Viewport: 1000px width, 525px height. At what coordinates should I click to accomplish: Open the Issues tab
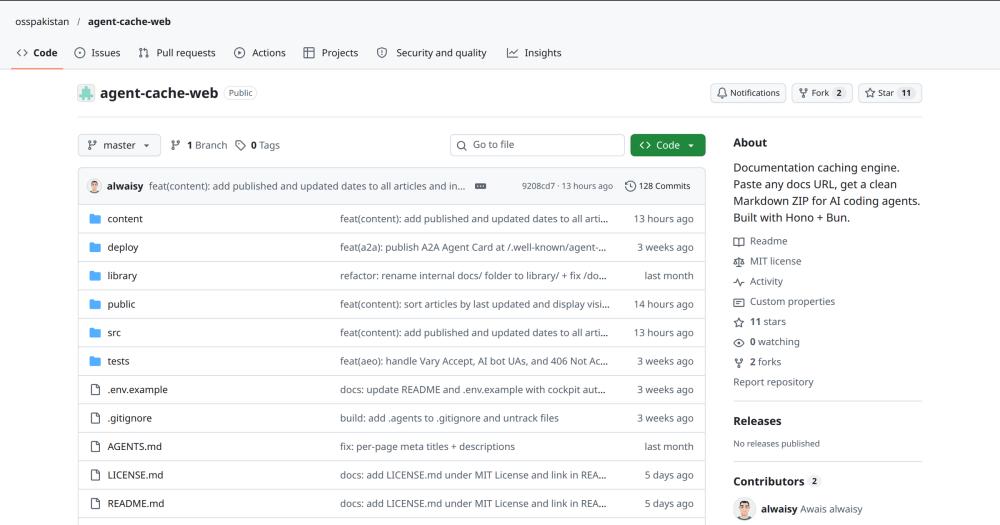point(97,53)
